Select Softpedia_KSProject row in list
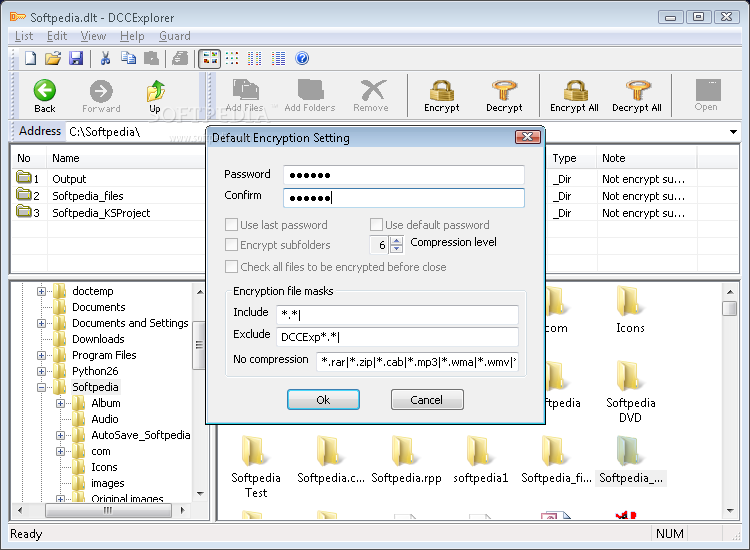 (x=101, y=213)
